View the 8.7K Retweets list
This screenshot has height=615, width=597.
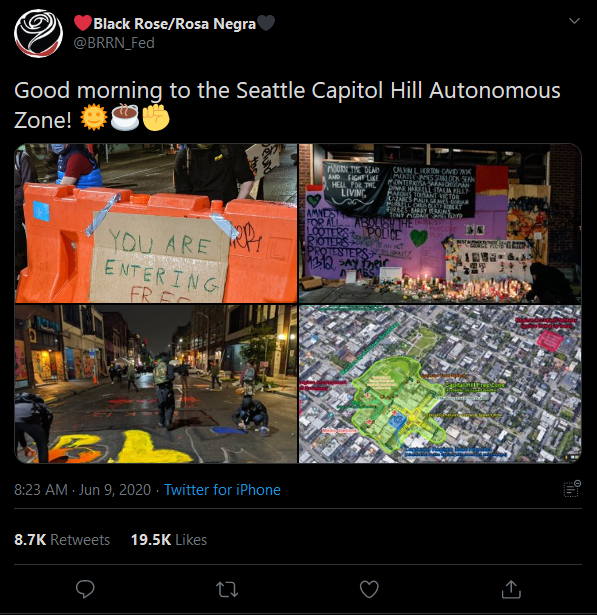(x=62, y=540)
